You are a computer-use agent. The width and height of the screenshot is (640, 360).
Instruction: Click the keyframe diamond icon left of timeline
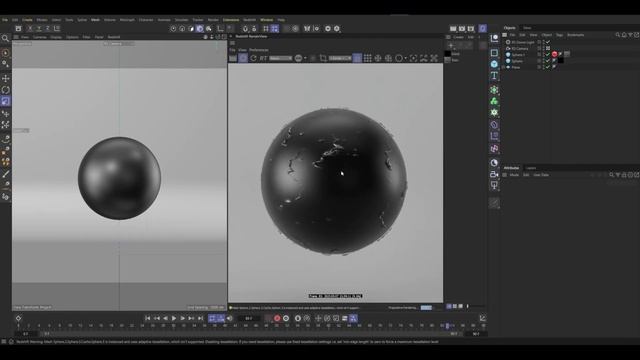(18, 318)
